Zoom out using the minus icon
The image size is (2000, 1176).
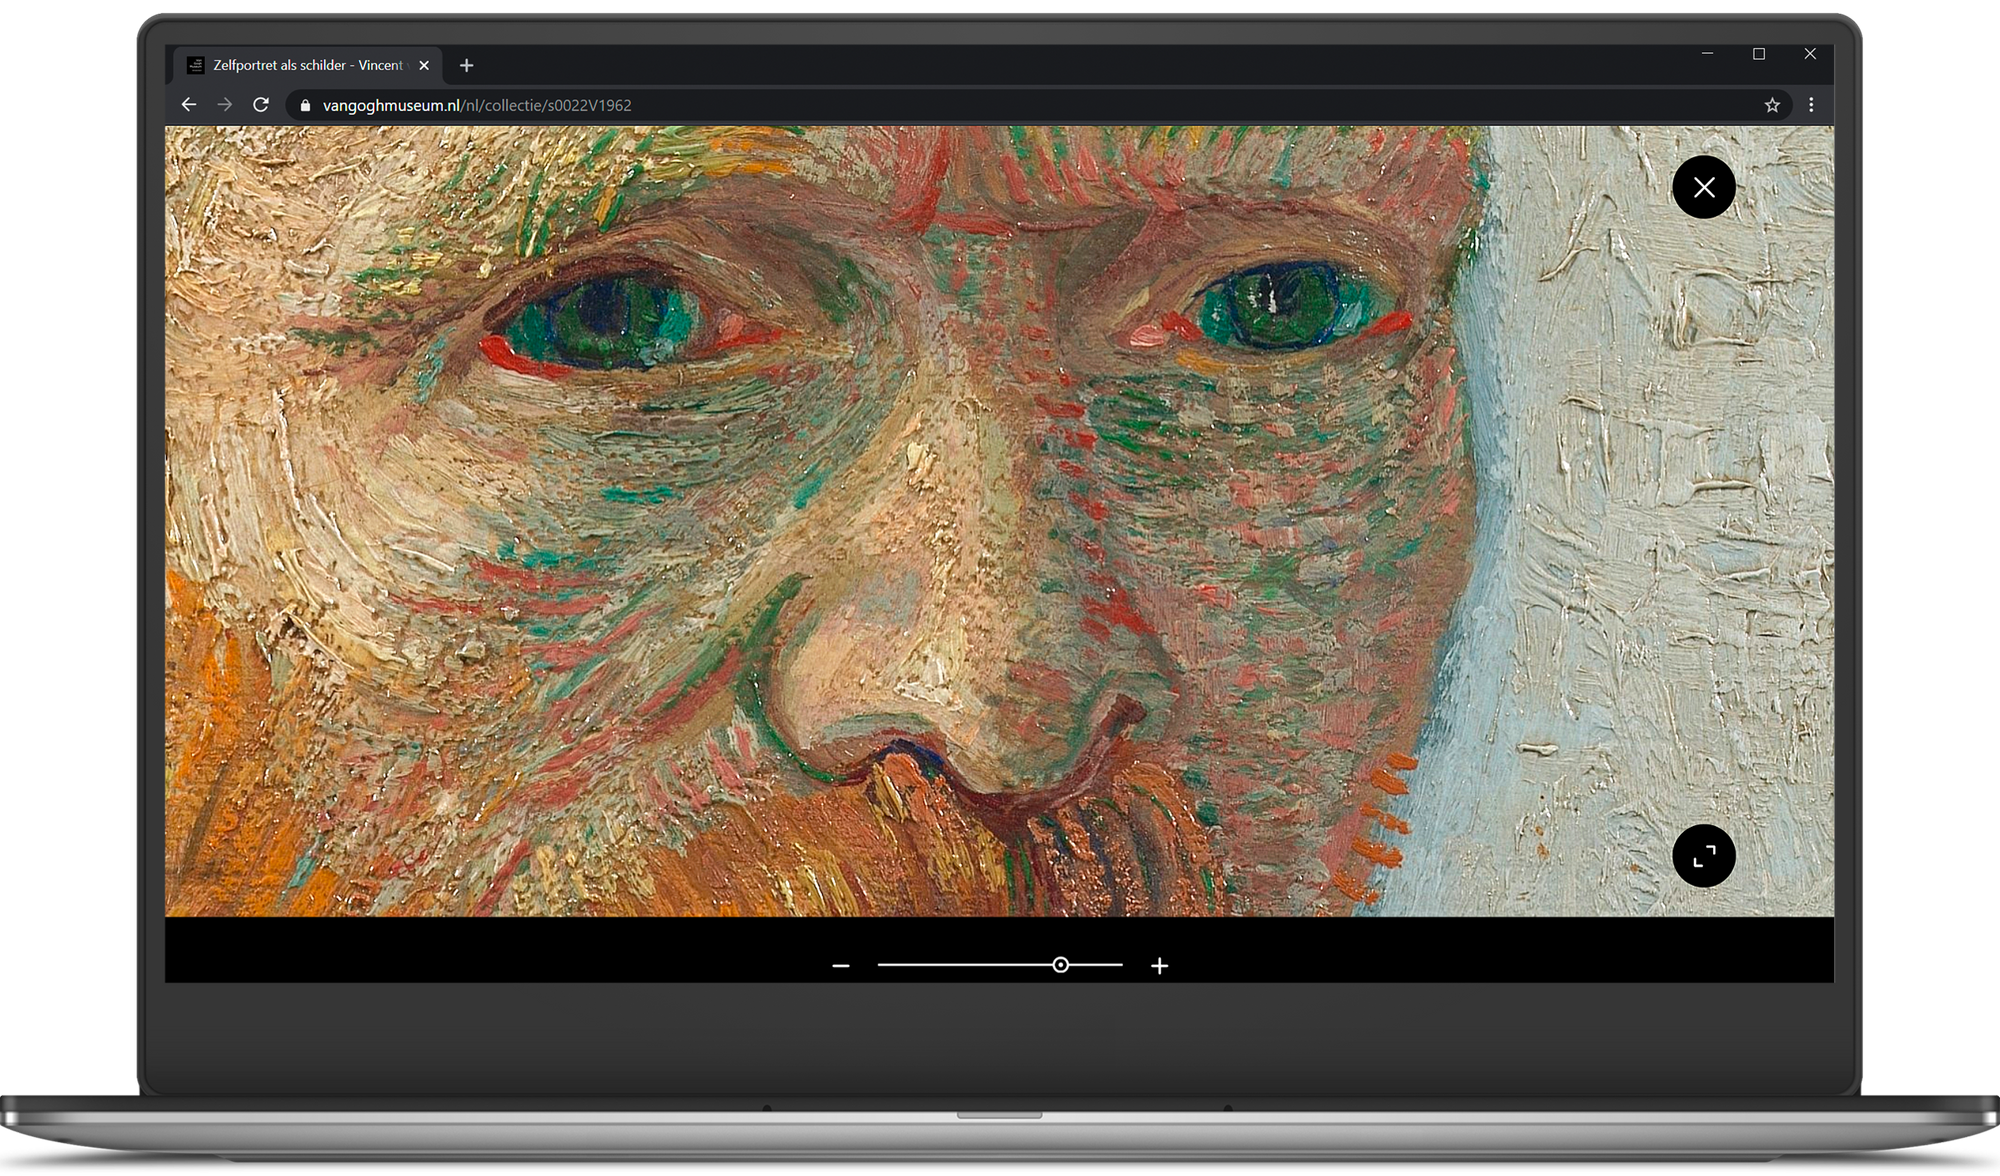(840, 965)
